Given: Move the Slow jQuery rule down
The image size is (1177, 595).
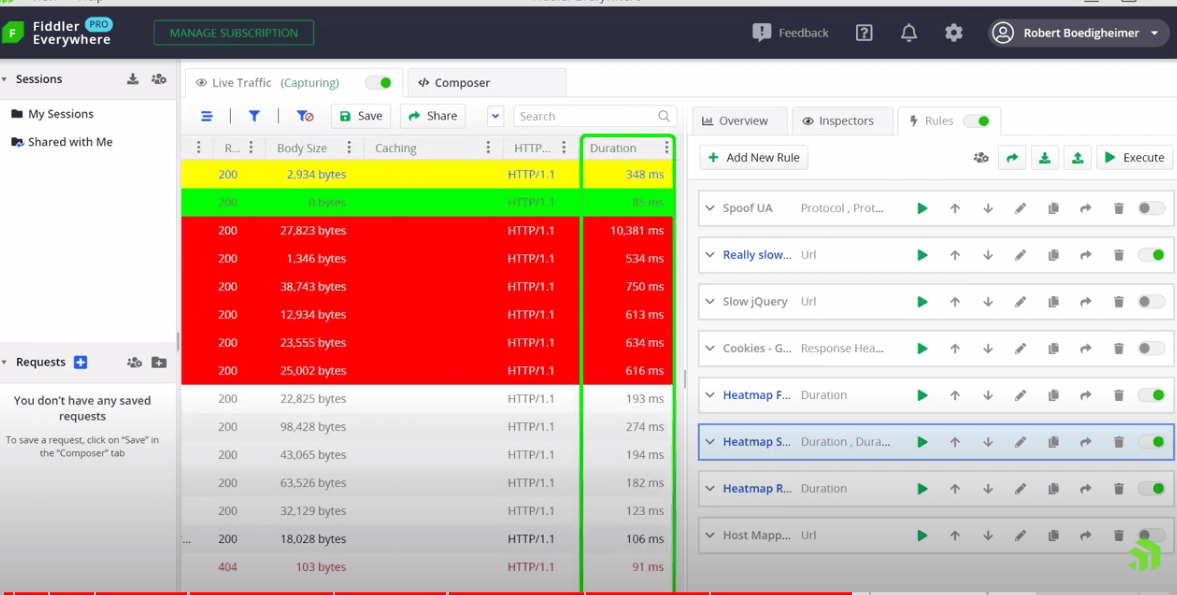Looking at the screenshot, I should [x=988, y=302].
